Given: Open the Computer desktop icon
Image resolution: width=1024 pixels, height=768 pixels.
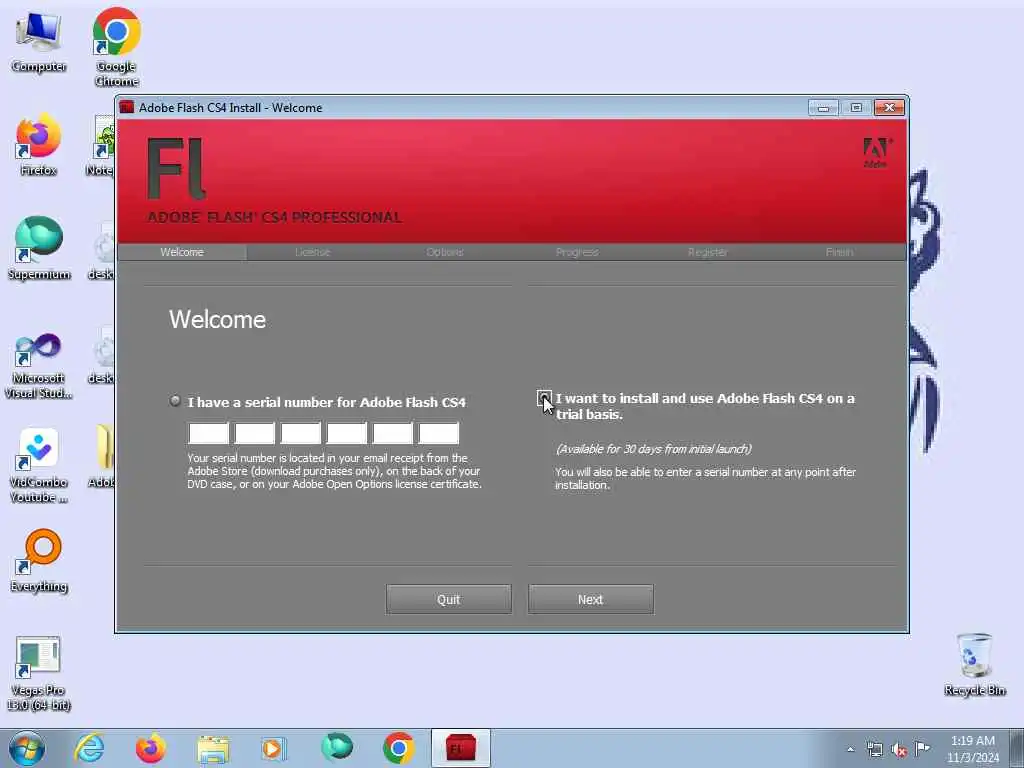Looking at the screenshot, I should coord(39,42).
